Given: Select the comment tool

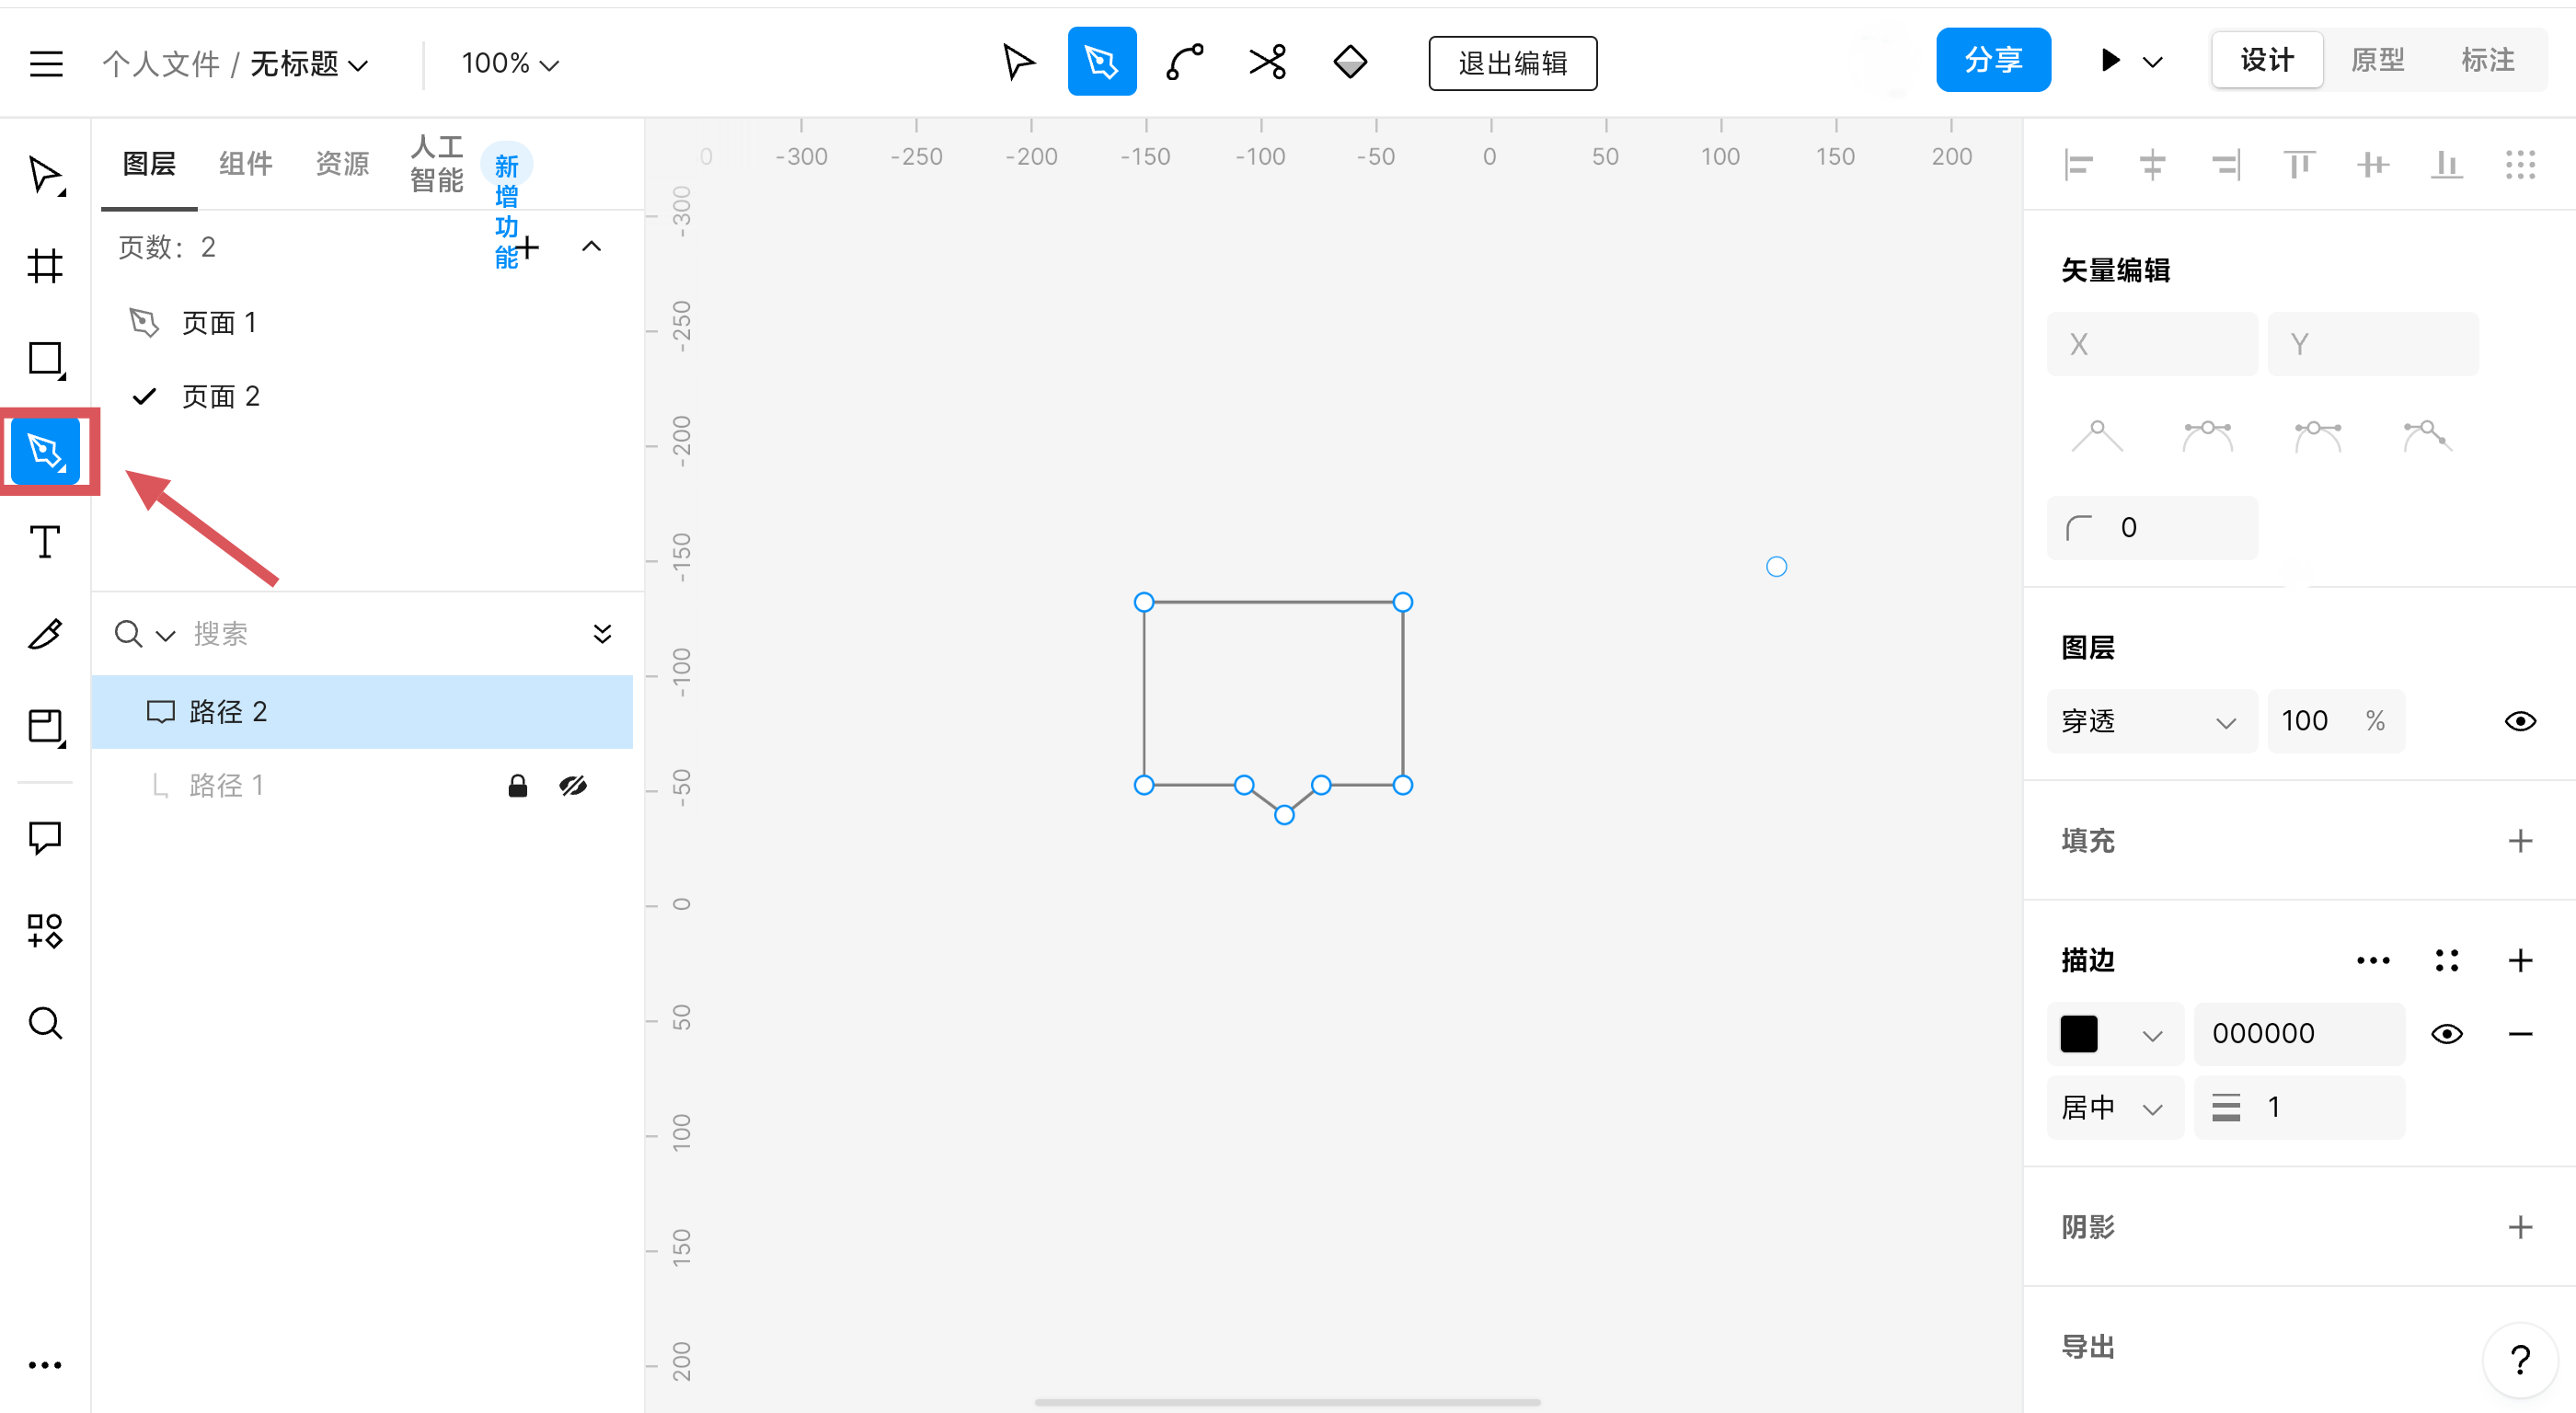Looking at the screenshot, I should tap(46, 837).
